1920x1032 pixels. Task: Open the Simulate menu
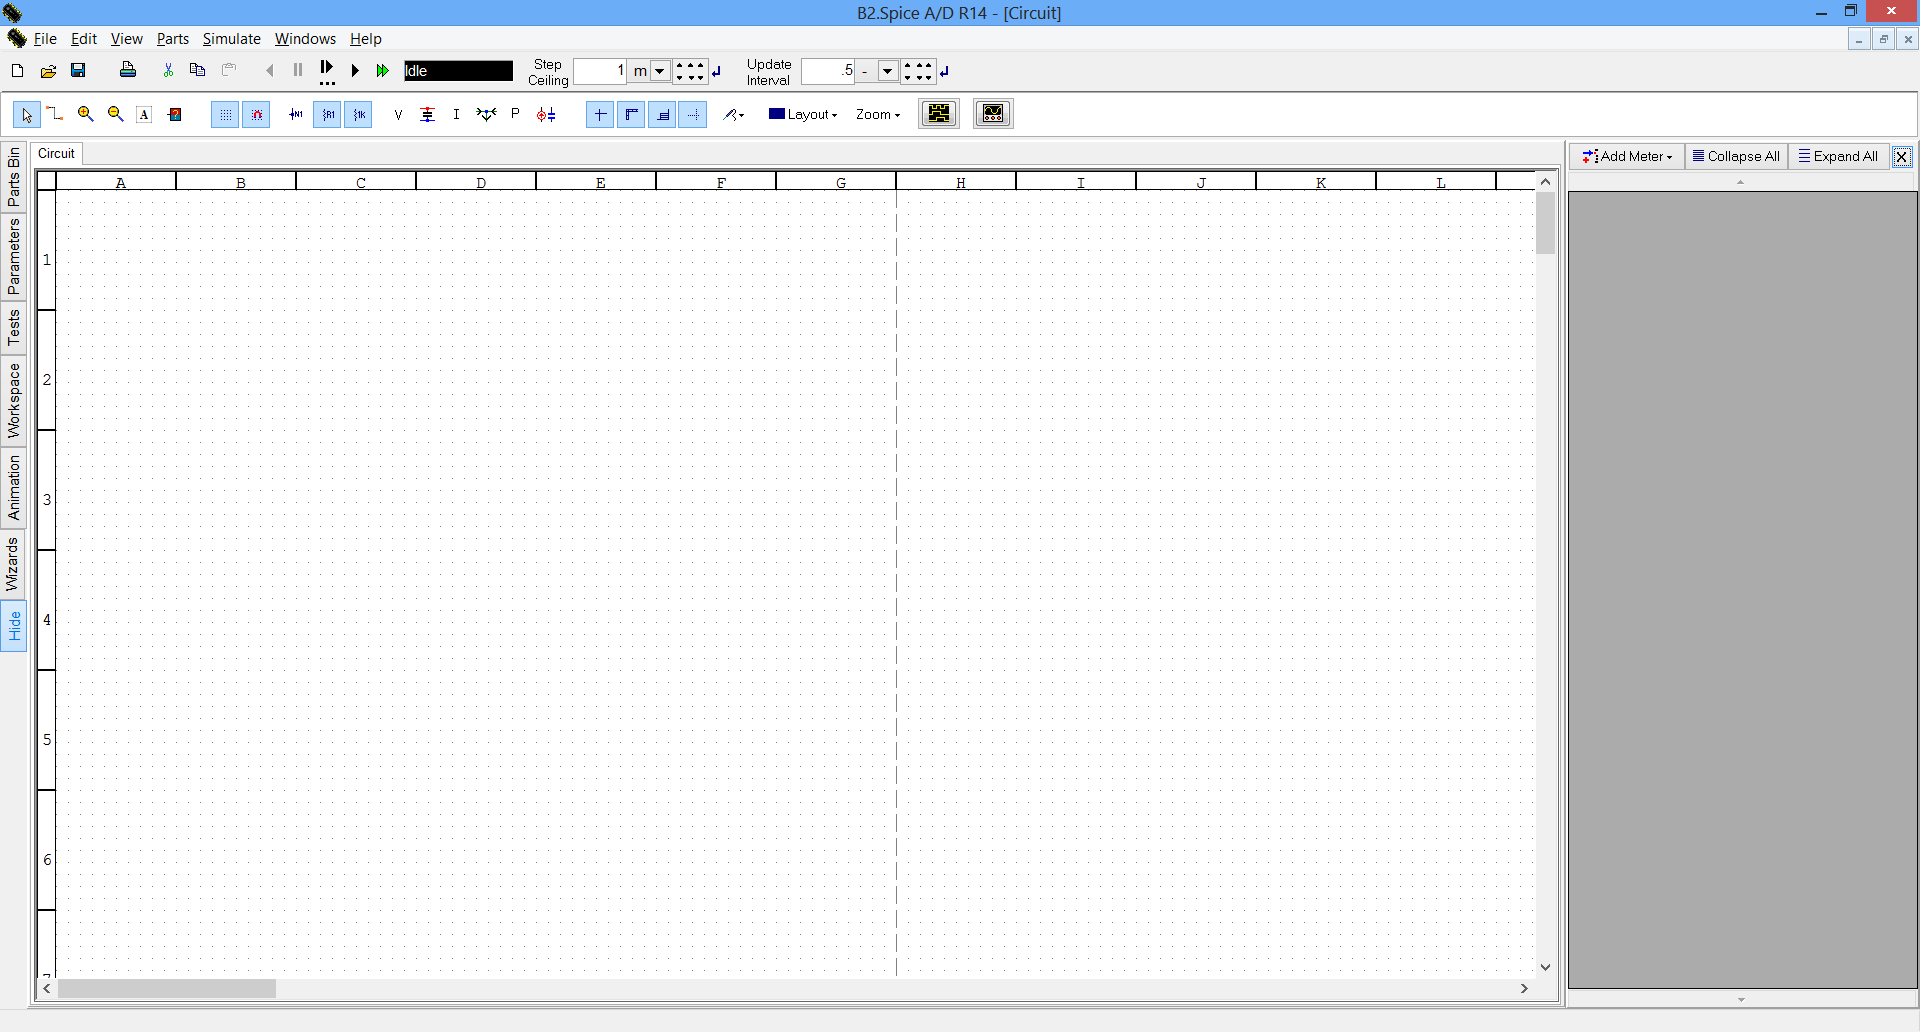tap(231, 39)
